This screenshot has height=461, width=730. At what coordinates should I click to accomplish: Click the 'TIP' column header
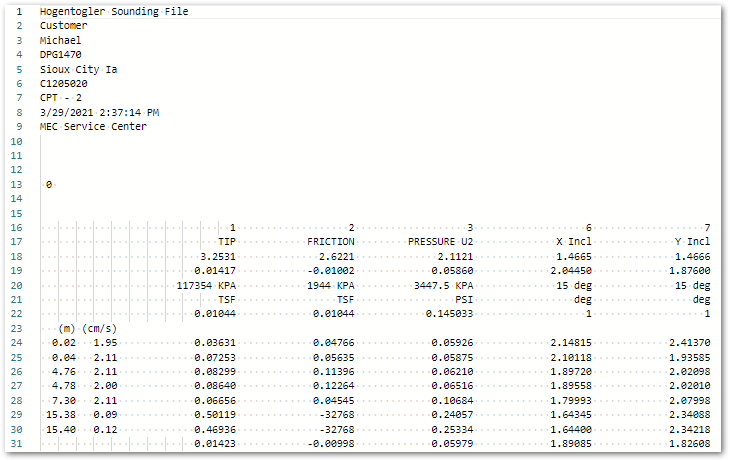click(227, 242)
